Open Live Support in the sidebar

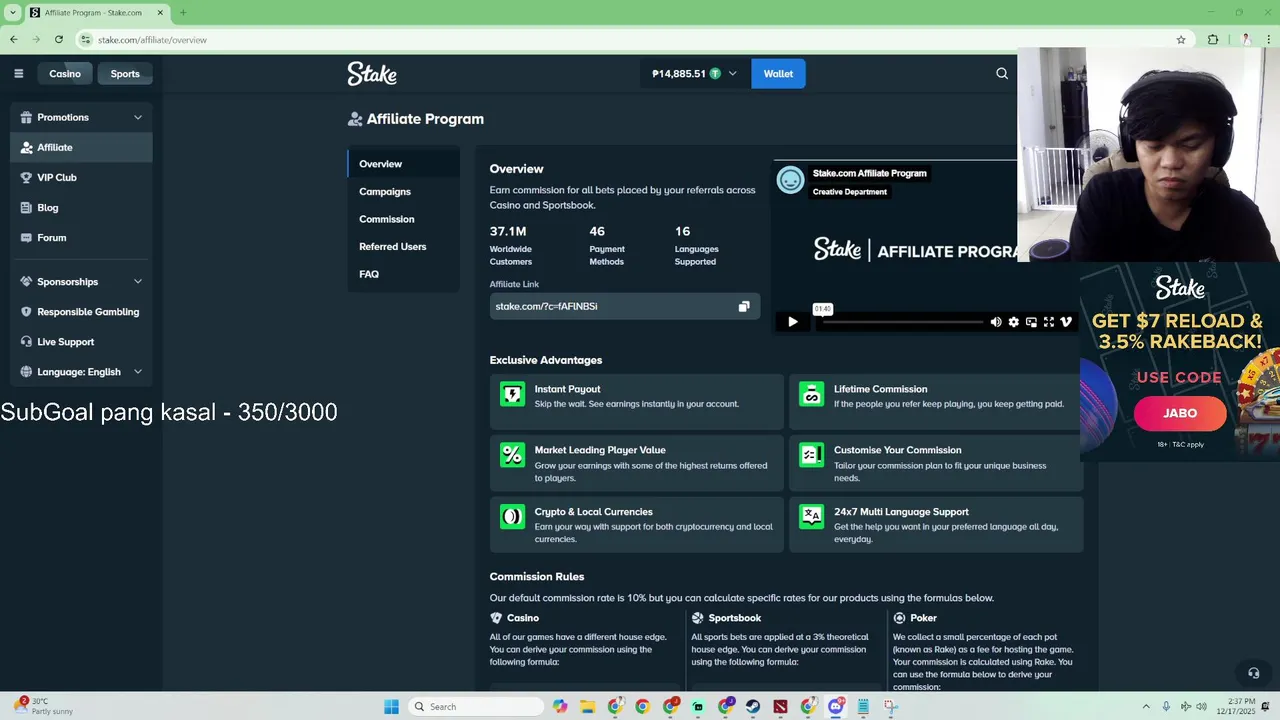81,342
